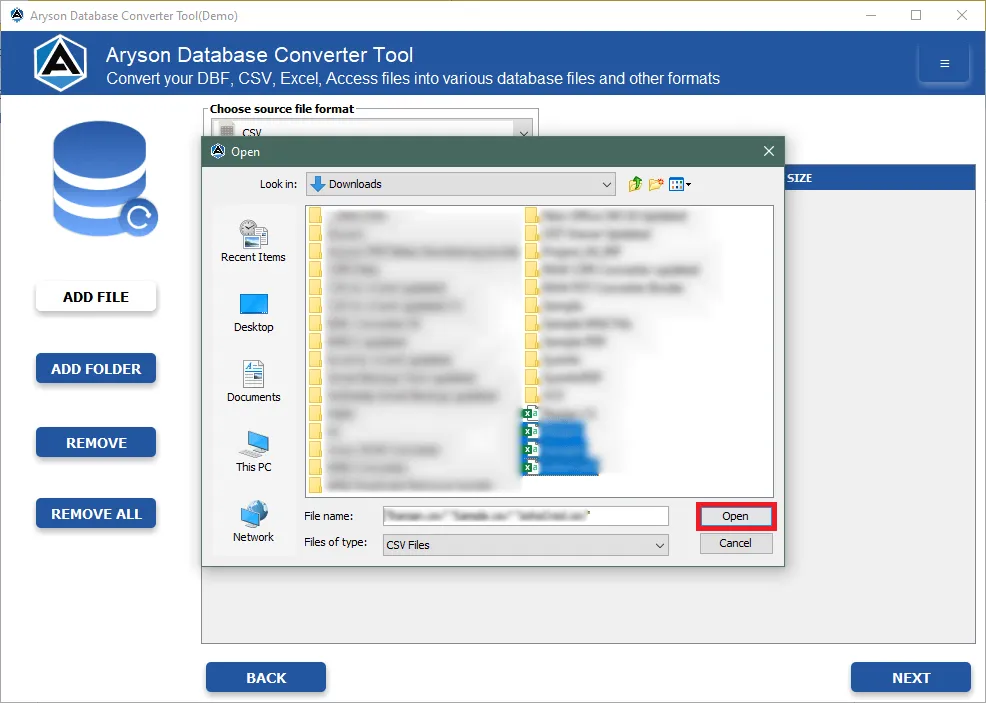Click the ADD FOLDER button
986x703 pixels.
(x=96, y=369)
